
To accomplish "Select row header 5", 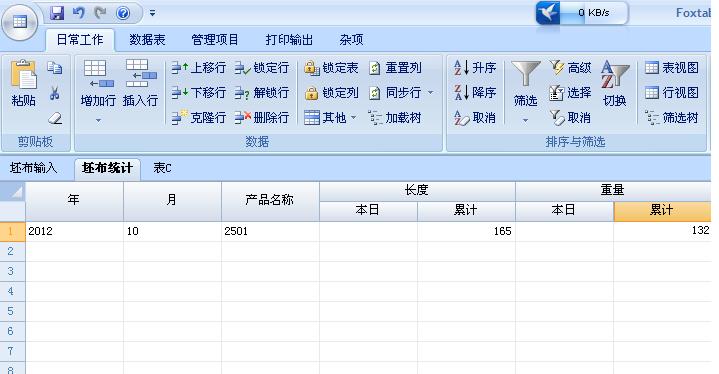I will pos(12,312).
